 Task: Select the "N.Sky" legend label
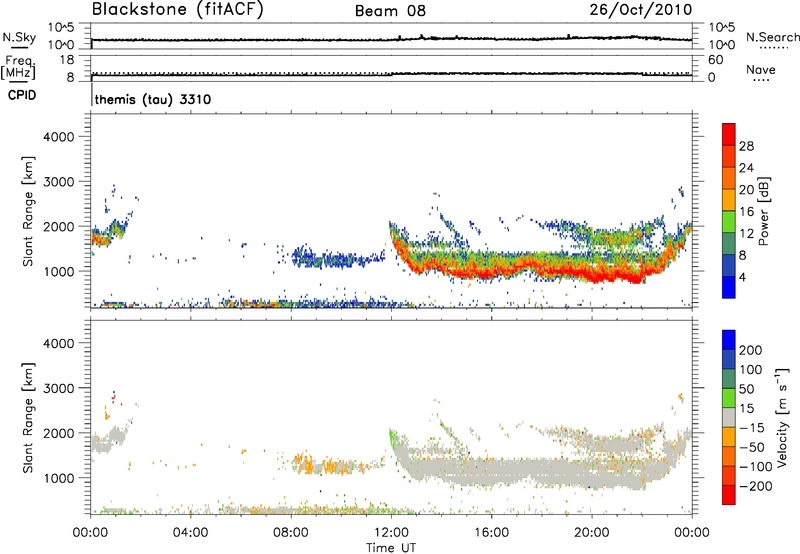19,37
